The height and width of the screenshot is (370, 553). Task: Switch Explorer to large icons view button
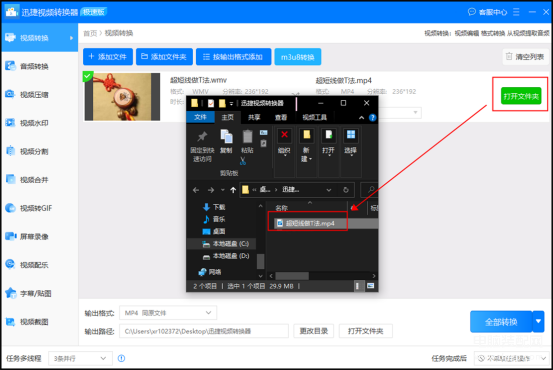(x=370, y=286)
